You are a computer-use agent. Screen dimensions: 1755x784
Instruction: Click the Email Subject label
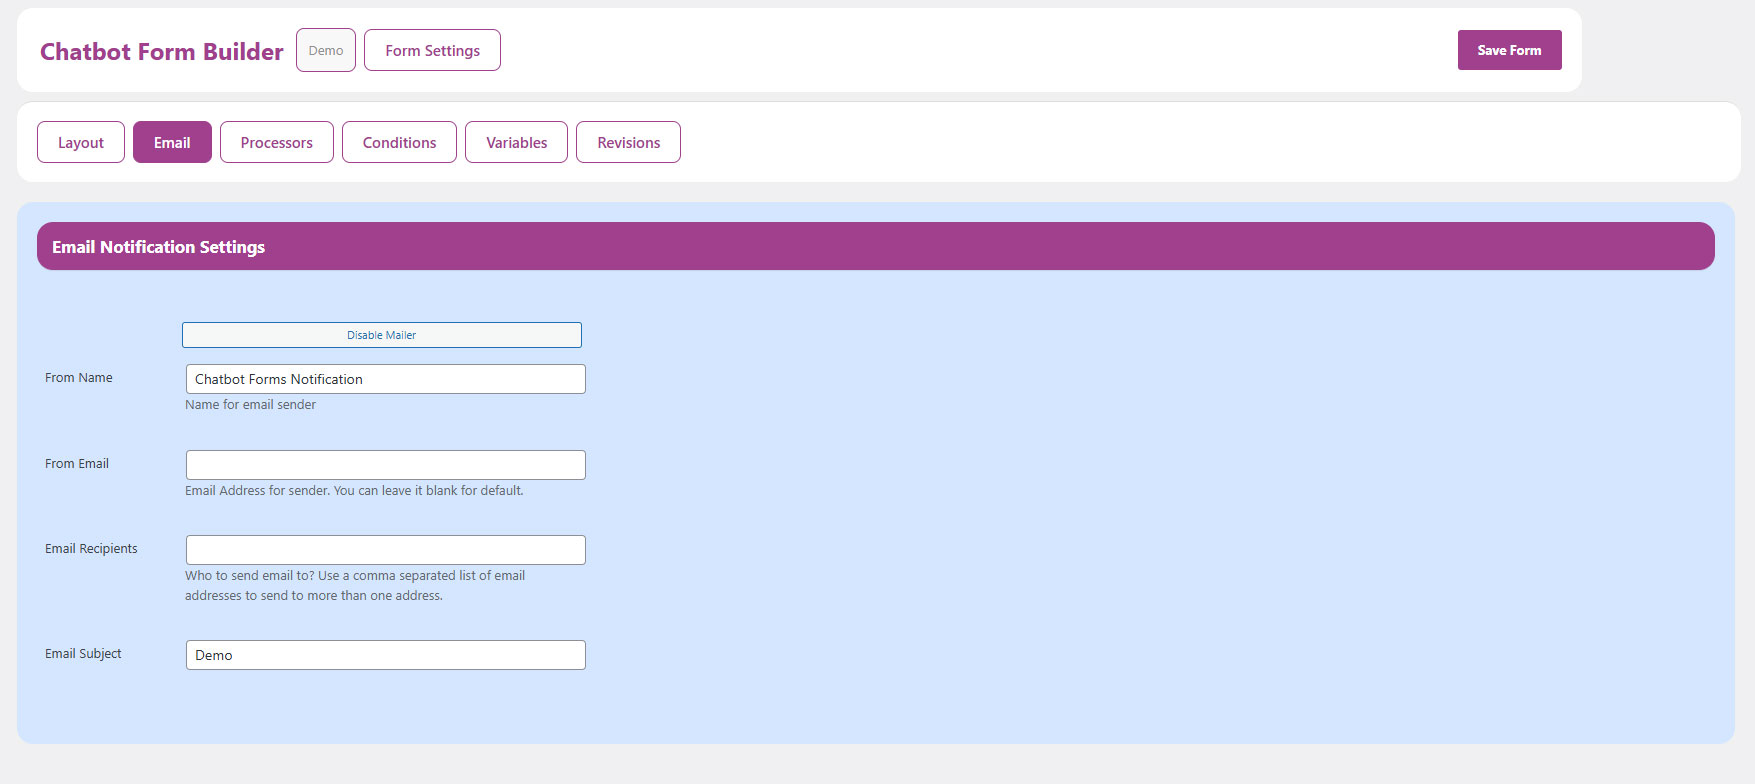click(x=83, y=654)
